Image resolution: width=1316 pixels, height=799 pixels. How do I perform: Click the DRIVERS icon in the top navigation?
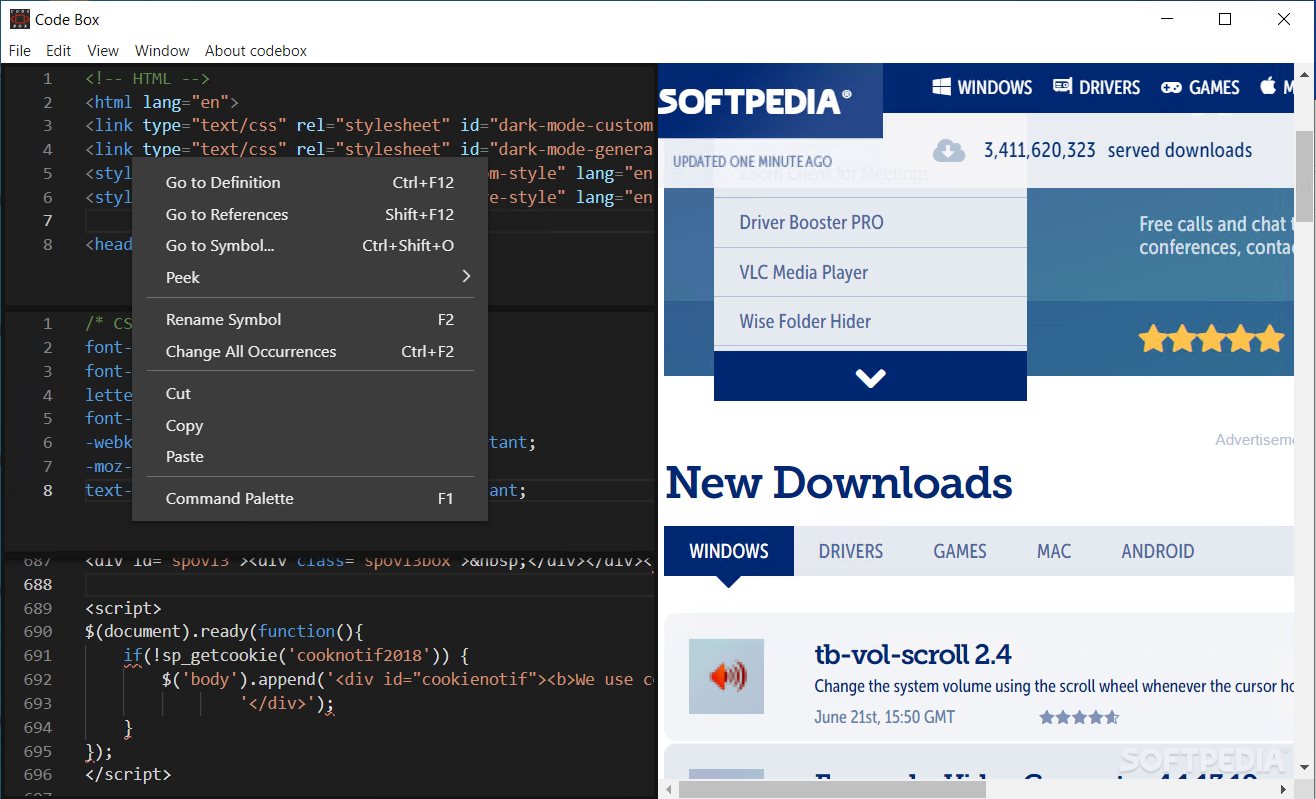(1060, 87)
